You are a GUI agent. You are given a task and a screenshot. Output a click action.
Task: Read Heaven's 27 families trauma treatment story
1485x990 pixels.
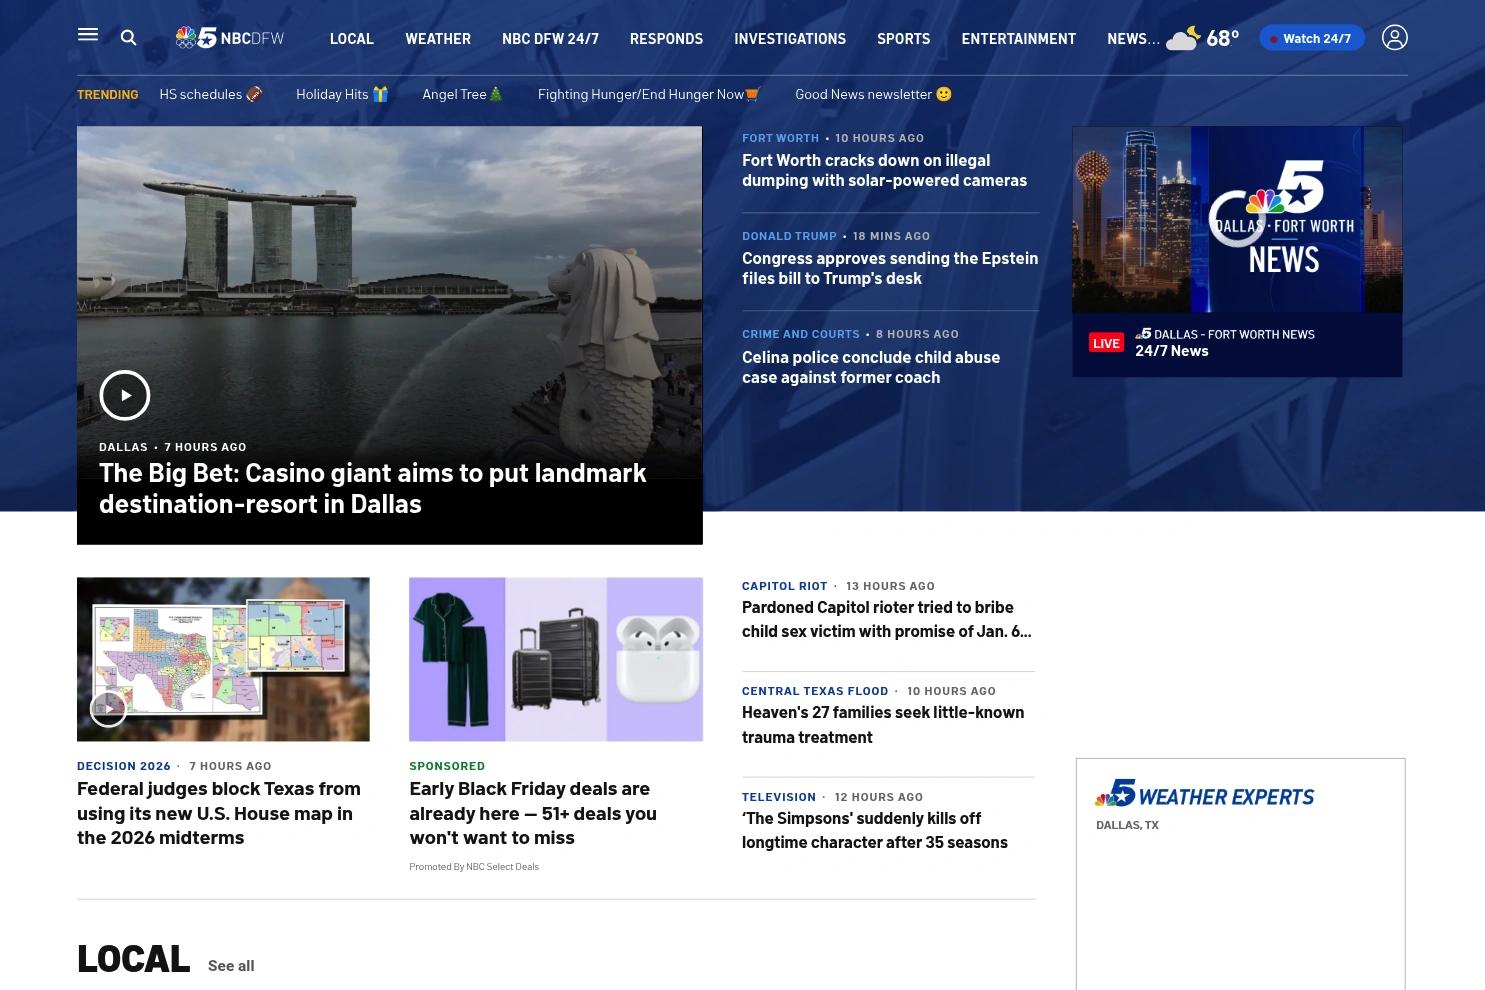coord(883,724)
